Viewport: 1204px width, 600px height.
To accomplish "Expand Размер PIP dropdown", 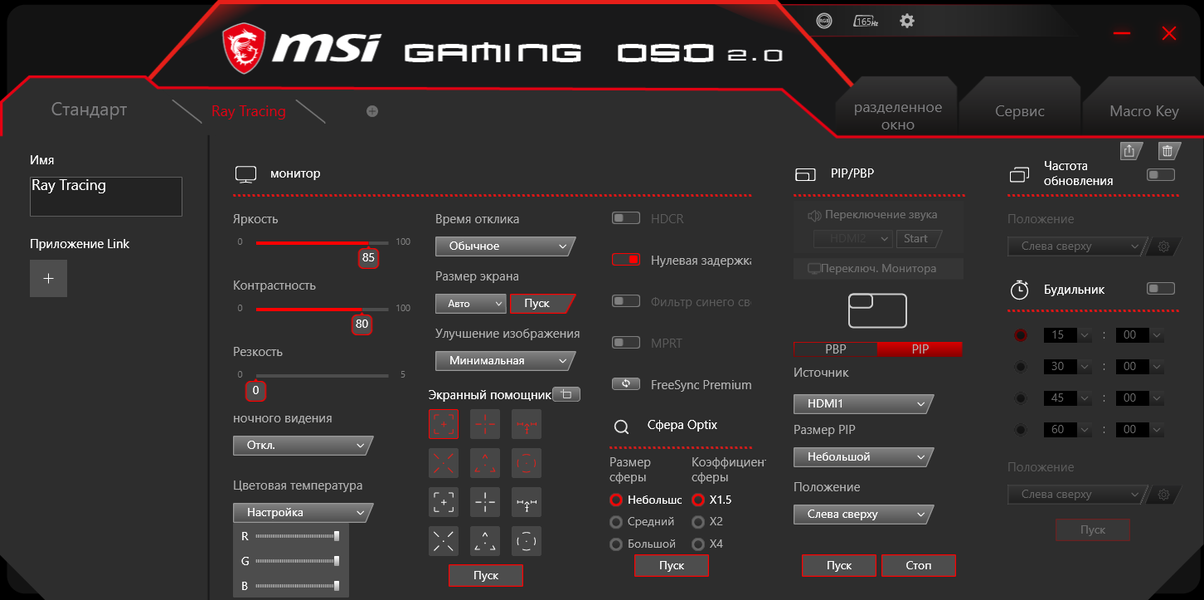I will (863, 457).
